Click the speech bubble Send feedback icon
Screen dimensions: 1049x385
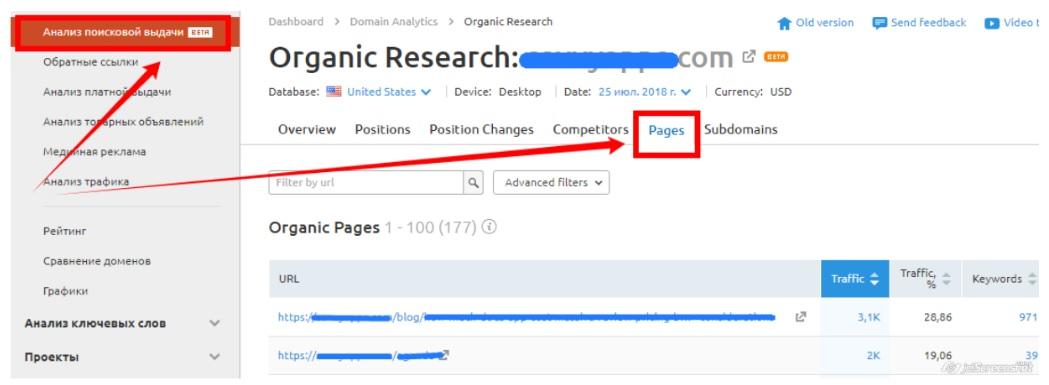coord(880,23)
